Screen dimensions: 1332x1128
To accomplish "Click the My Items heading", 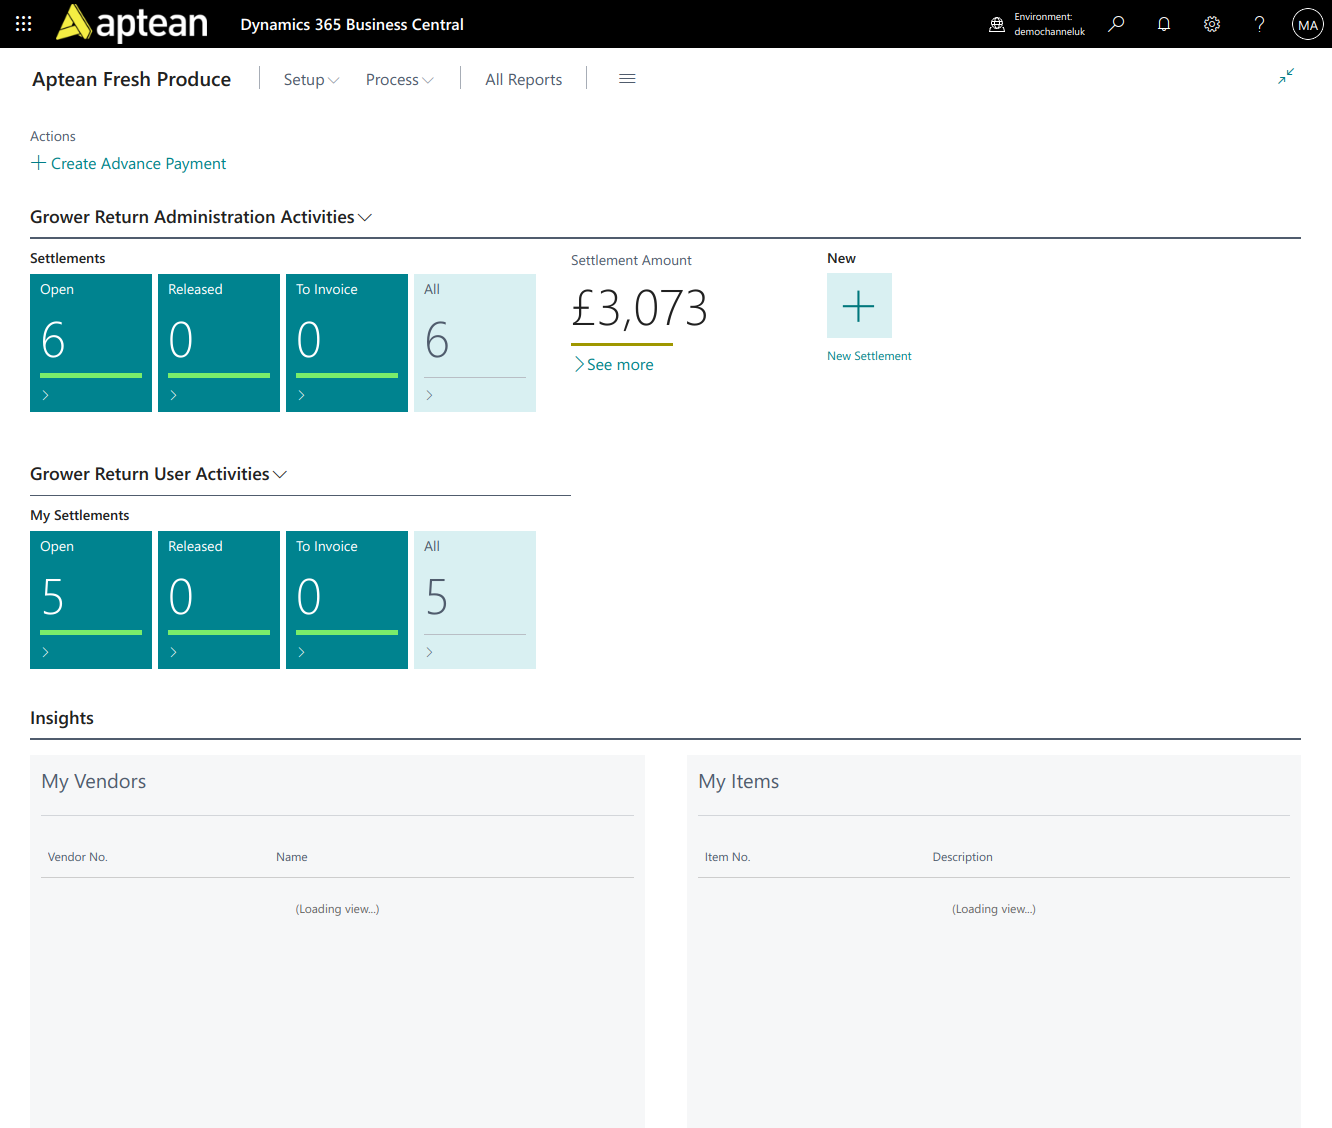I will click(x=739, y=782).
